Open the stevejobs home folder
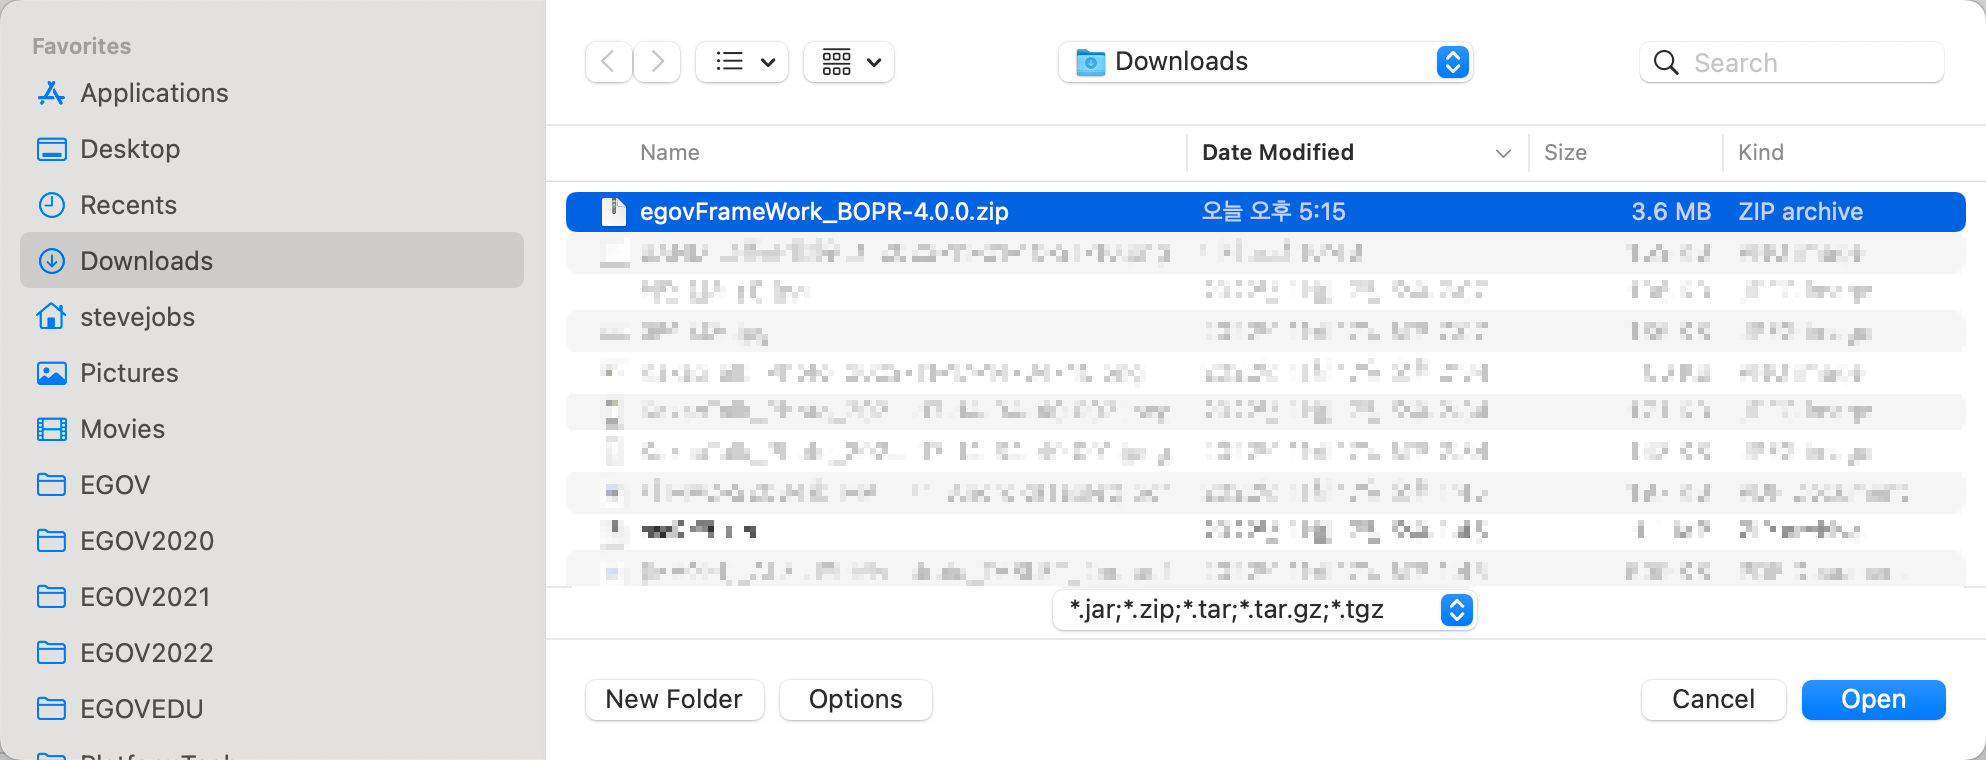Viewport: 1986px width, 760px height. 137,317
